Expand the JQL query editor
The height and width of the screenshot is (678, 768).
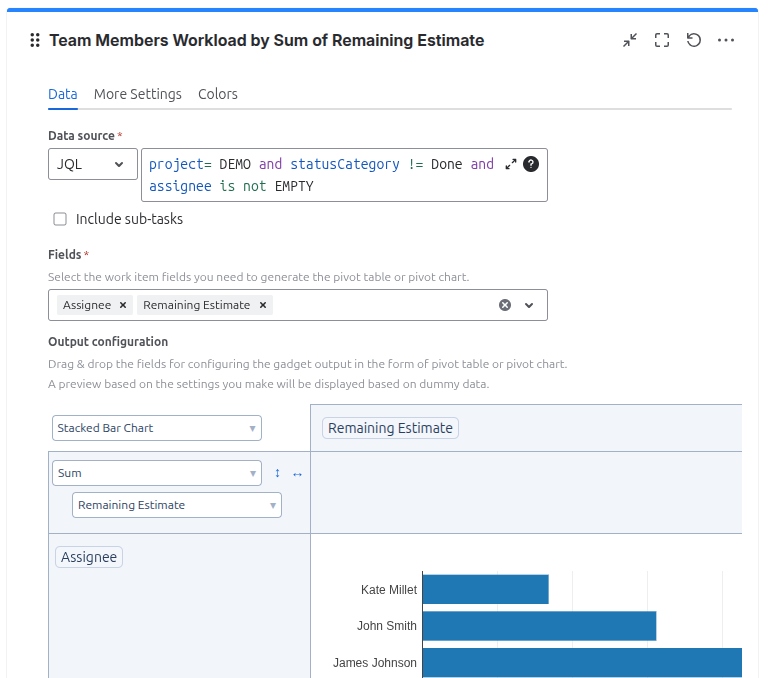(511, 164)
